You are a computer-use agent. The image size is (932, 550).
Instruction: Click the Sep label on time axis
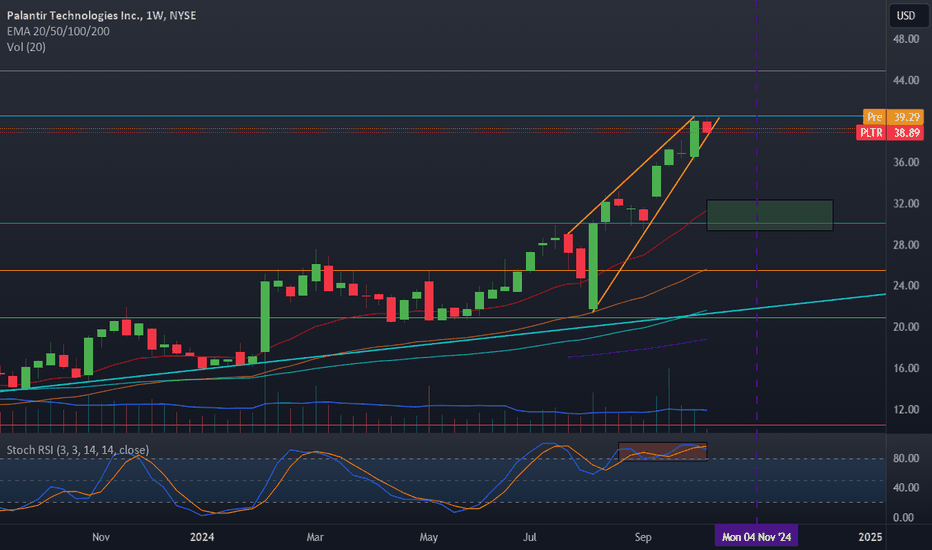(x=643, y=537)
